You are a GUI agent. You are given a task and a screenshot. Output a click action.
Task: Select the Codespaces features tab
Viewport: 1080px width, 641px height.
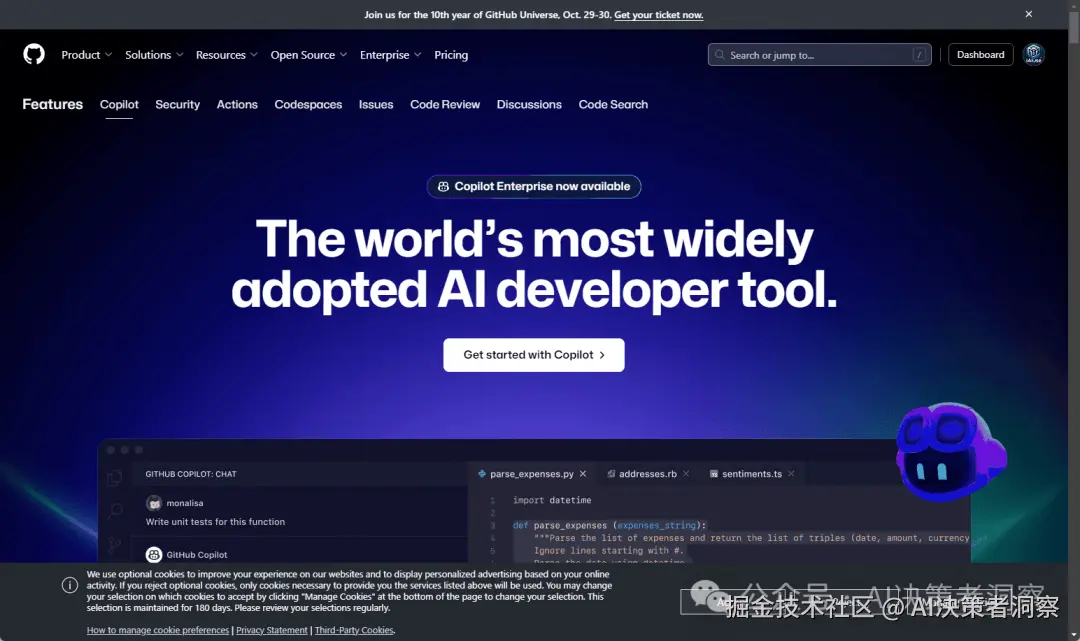coord(308,105)
